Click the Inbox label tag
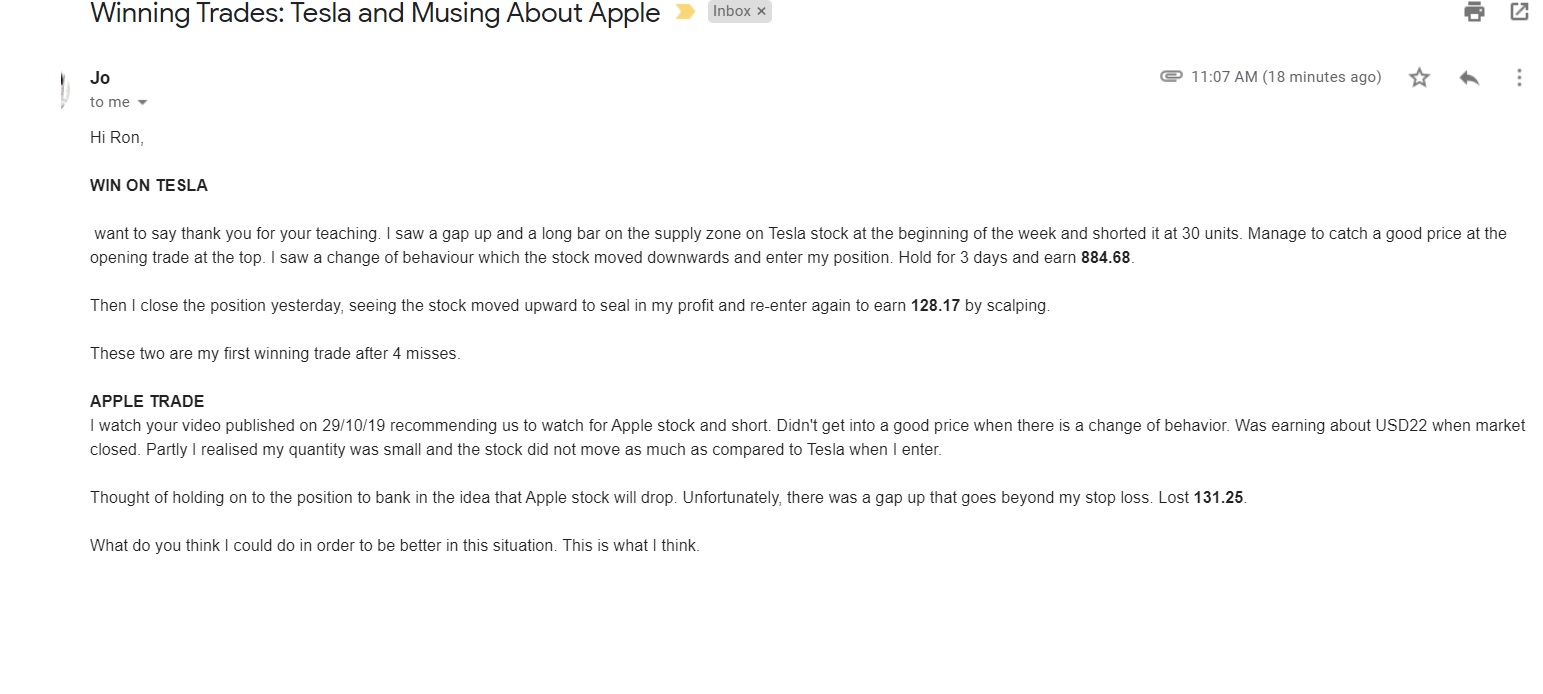This screenshot has width=1543, height=694. 731,12
